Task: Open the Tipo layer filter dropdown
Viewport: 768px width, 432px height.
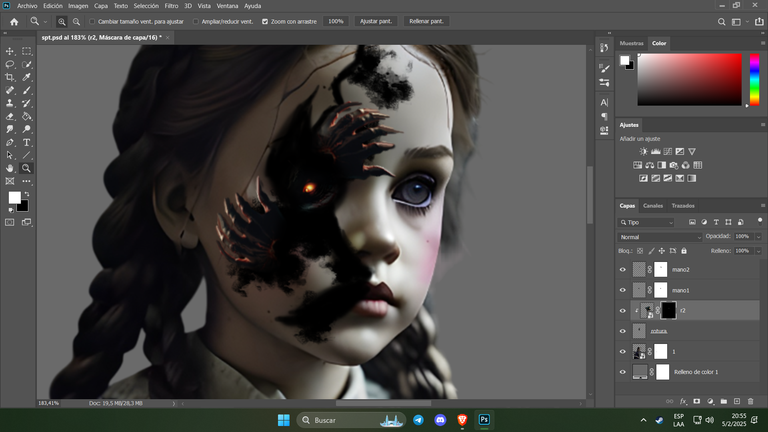Action: pyautogui.click(x=646, y=222)
